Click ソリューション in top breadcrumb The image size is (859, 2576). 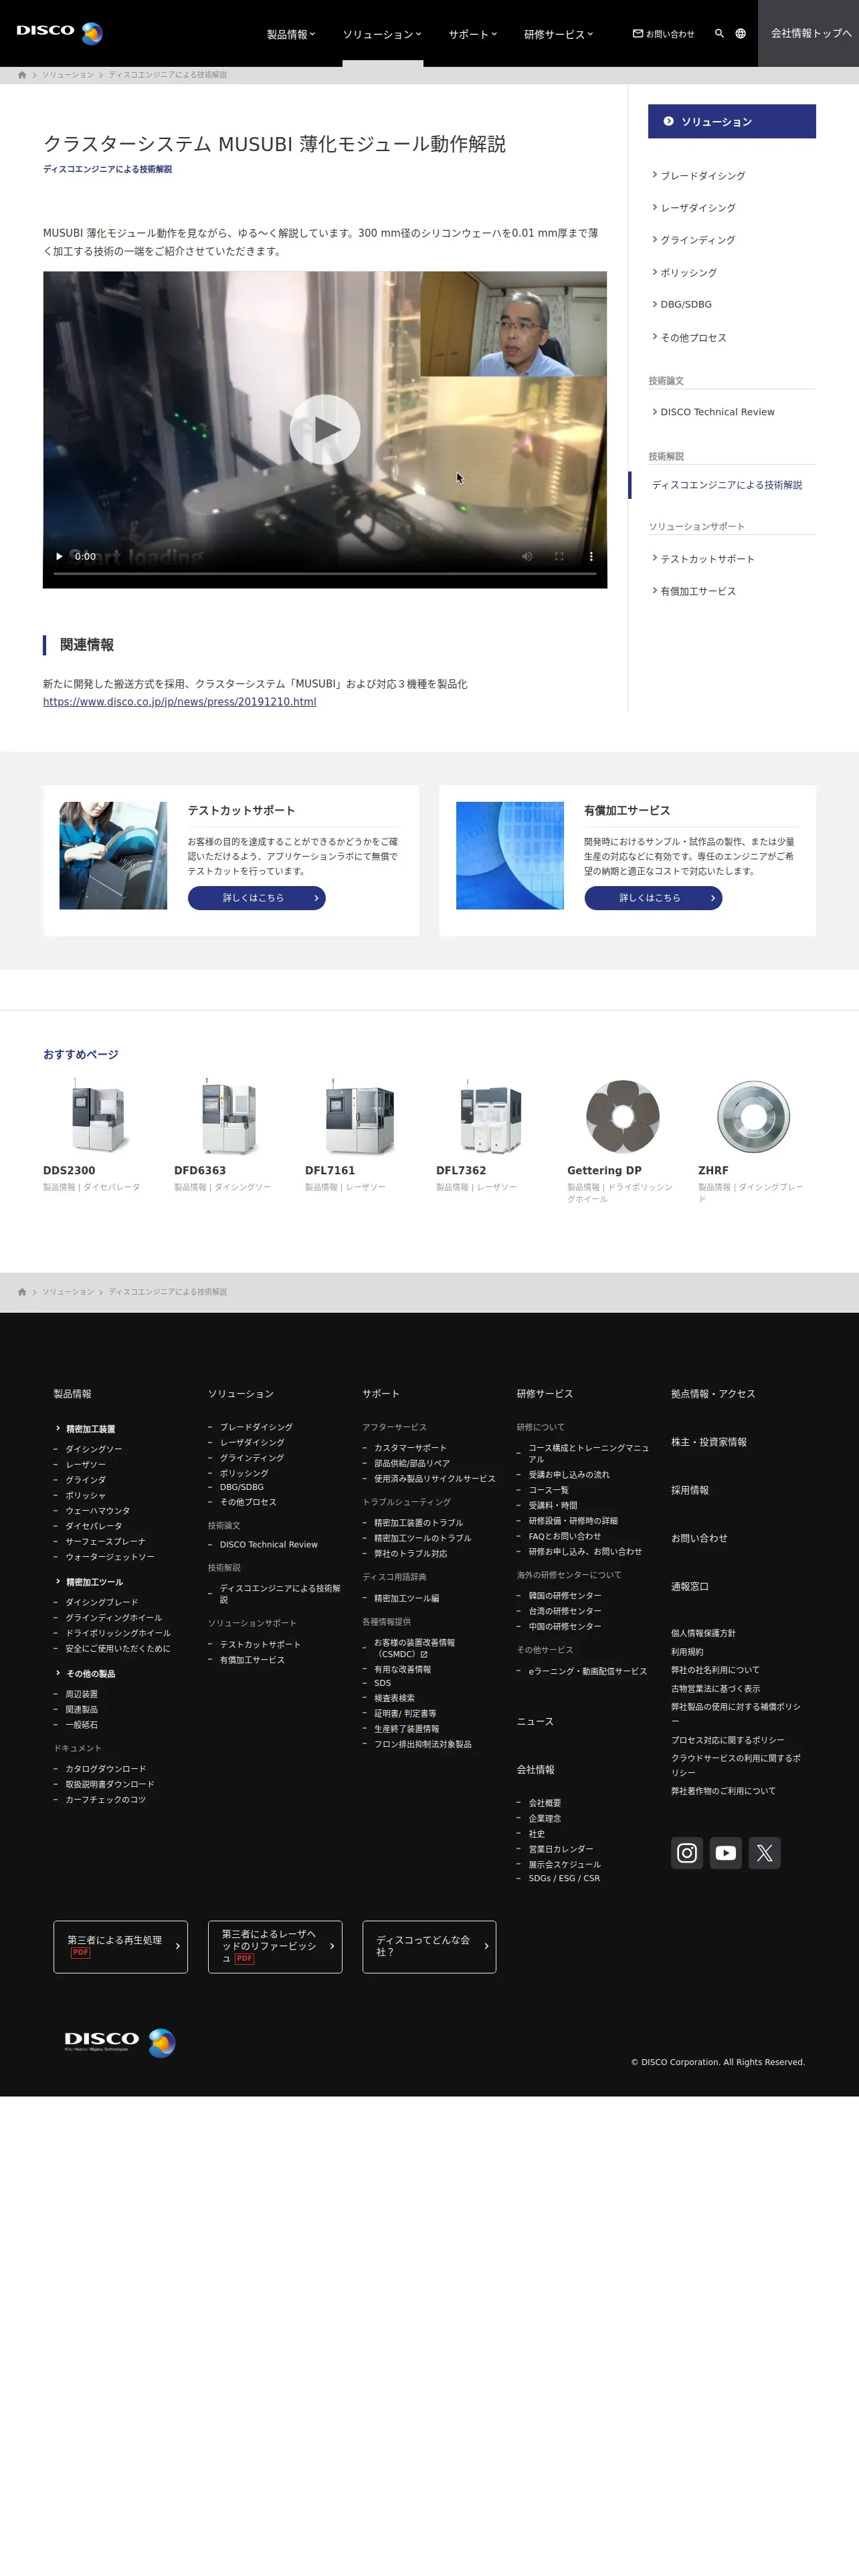(x=68, y=75)
